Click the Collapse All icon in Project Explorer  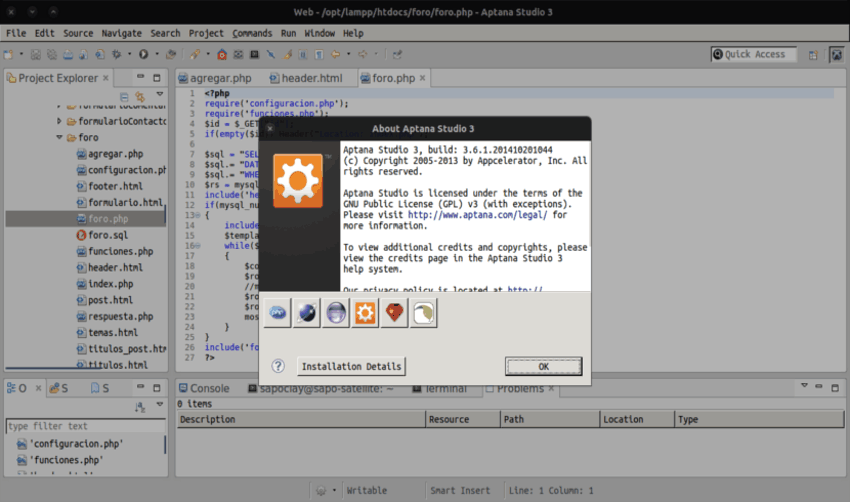click(x=125, y=96)
